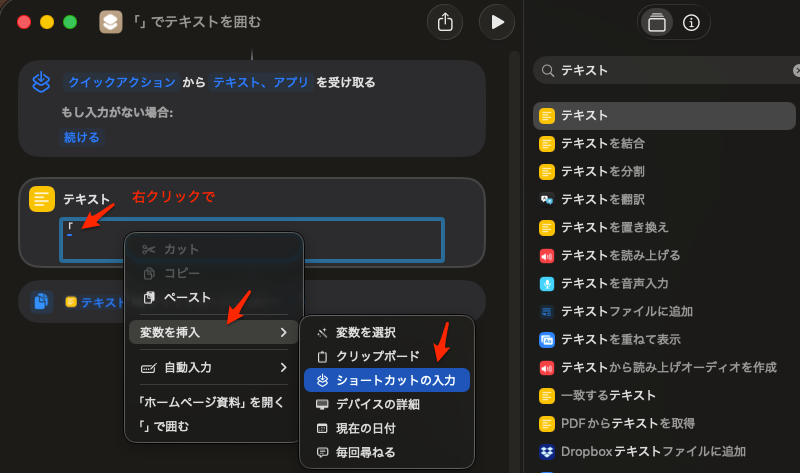Screen dimensions: 800x473
Task: Click the speech bubble icon beside 毎回尋ねる
Action: click(322, 453)
